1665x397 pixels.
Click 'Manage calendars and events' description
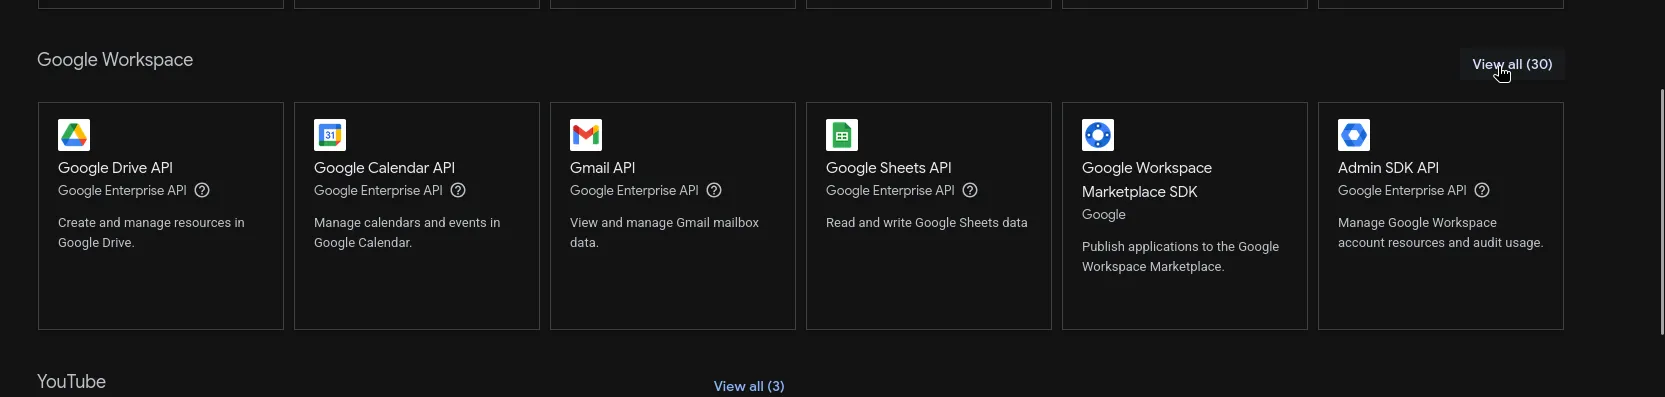point(407,232)
